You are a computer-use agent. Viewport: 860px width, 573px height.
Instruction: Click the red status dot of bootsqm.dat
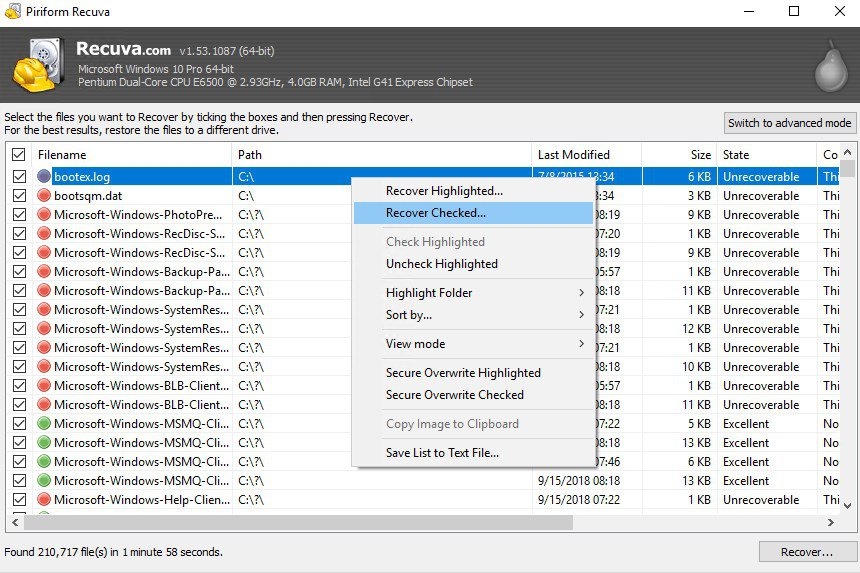44,195
